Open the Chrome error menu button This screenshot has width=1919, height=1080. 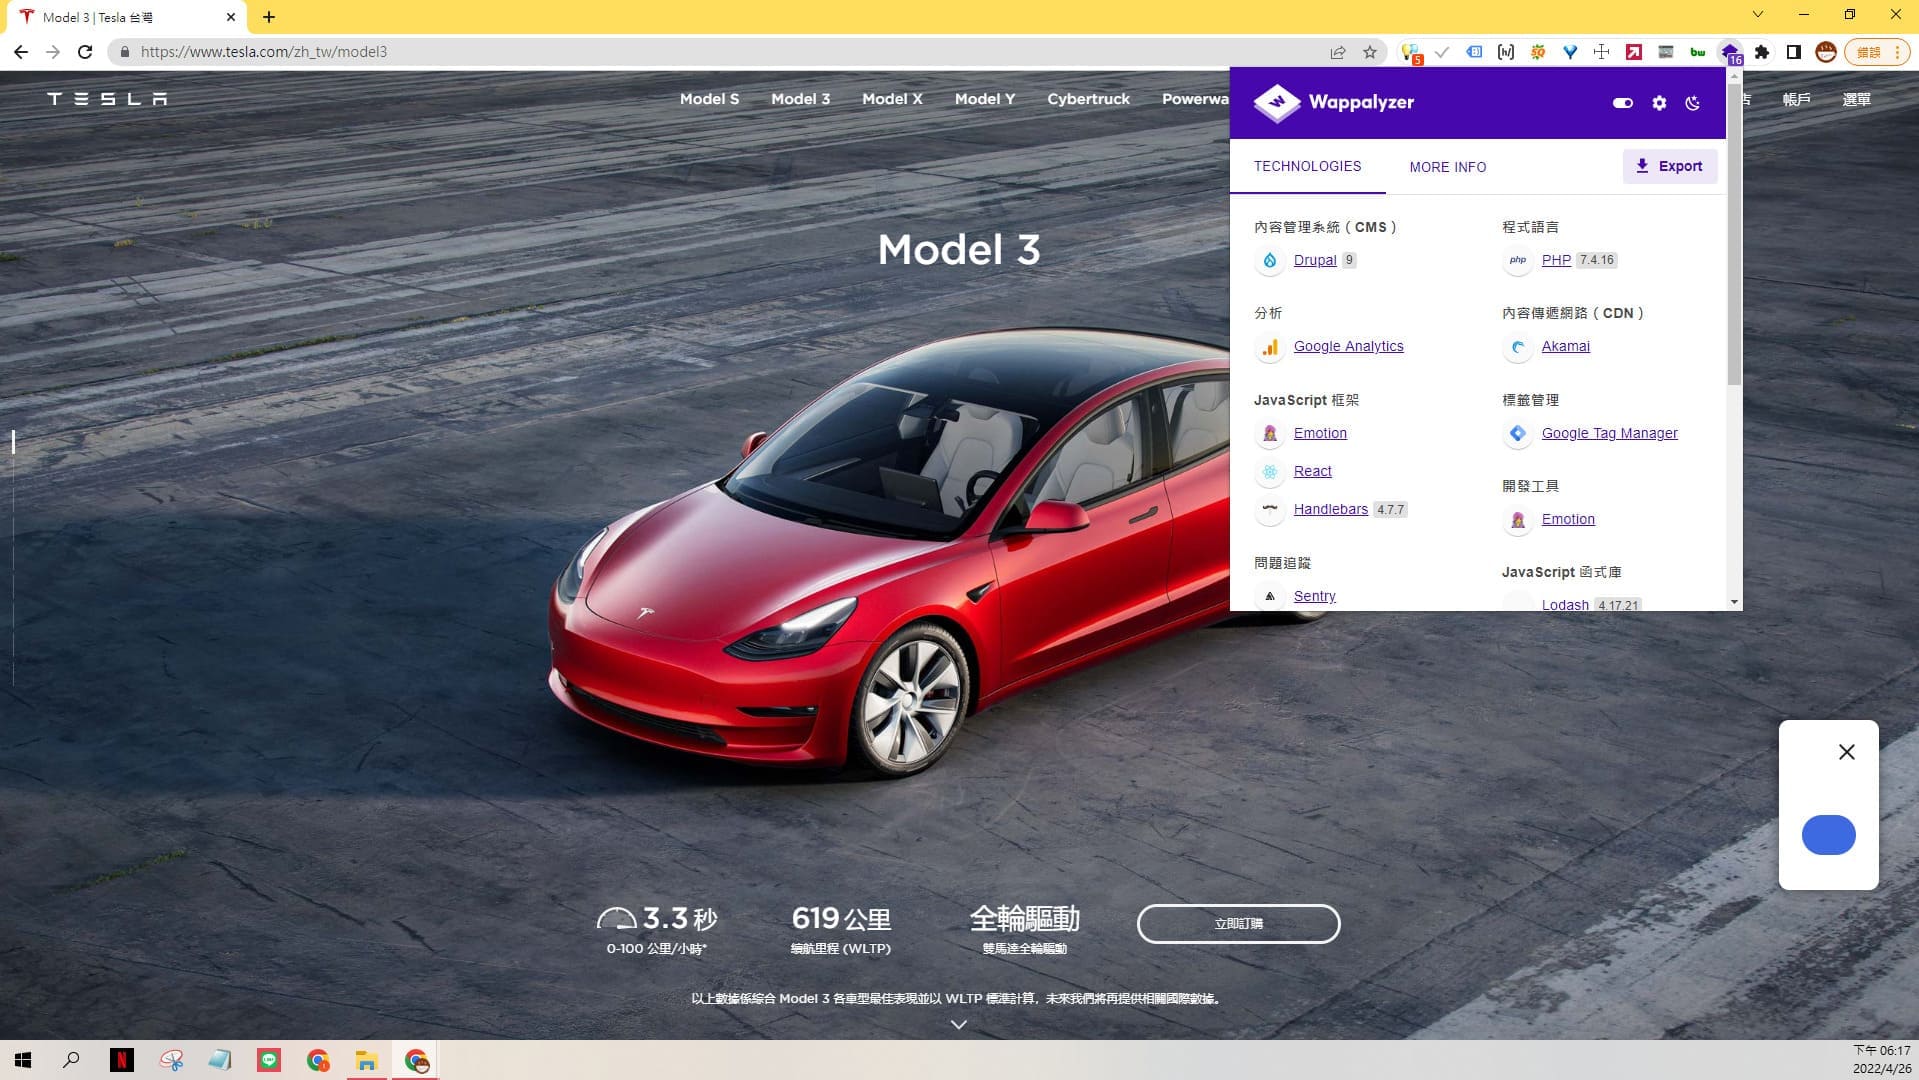click(x=1877, y=52)
